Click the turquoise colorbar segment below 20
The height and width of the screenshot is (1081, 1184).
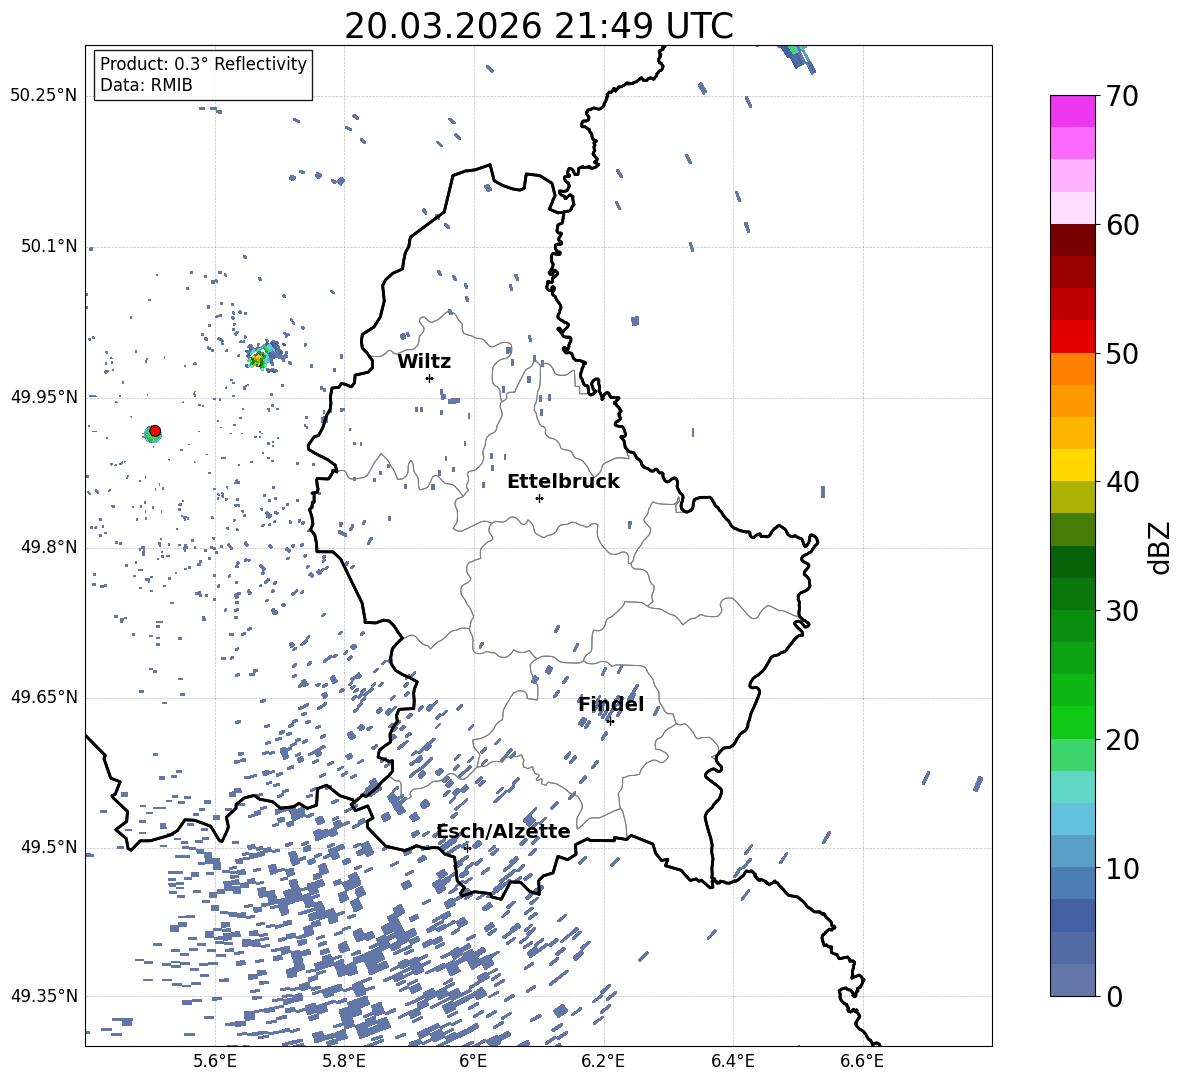(1072, 787)
